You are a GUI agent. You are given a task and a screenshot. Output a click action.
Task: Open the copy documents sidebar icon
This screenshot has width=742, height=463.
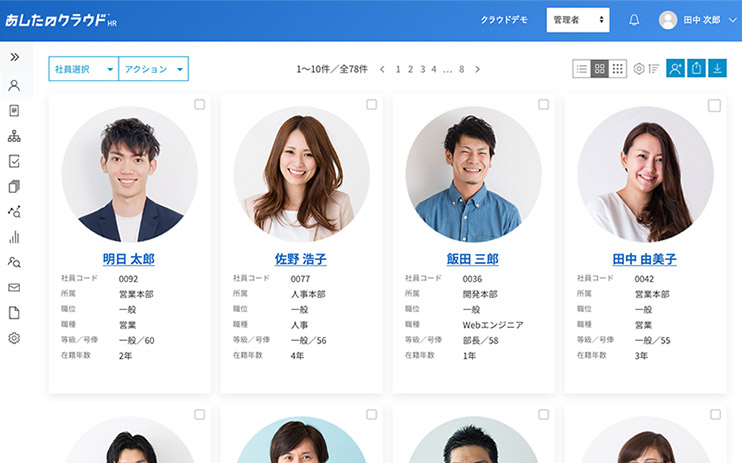[x=14, y=187]
